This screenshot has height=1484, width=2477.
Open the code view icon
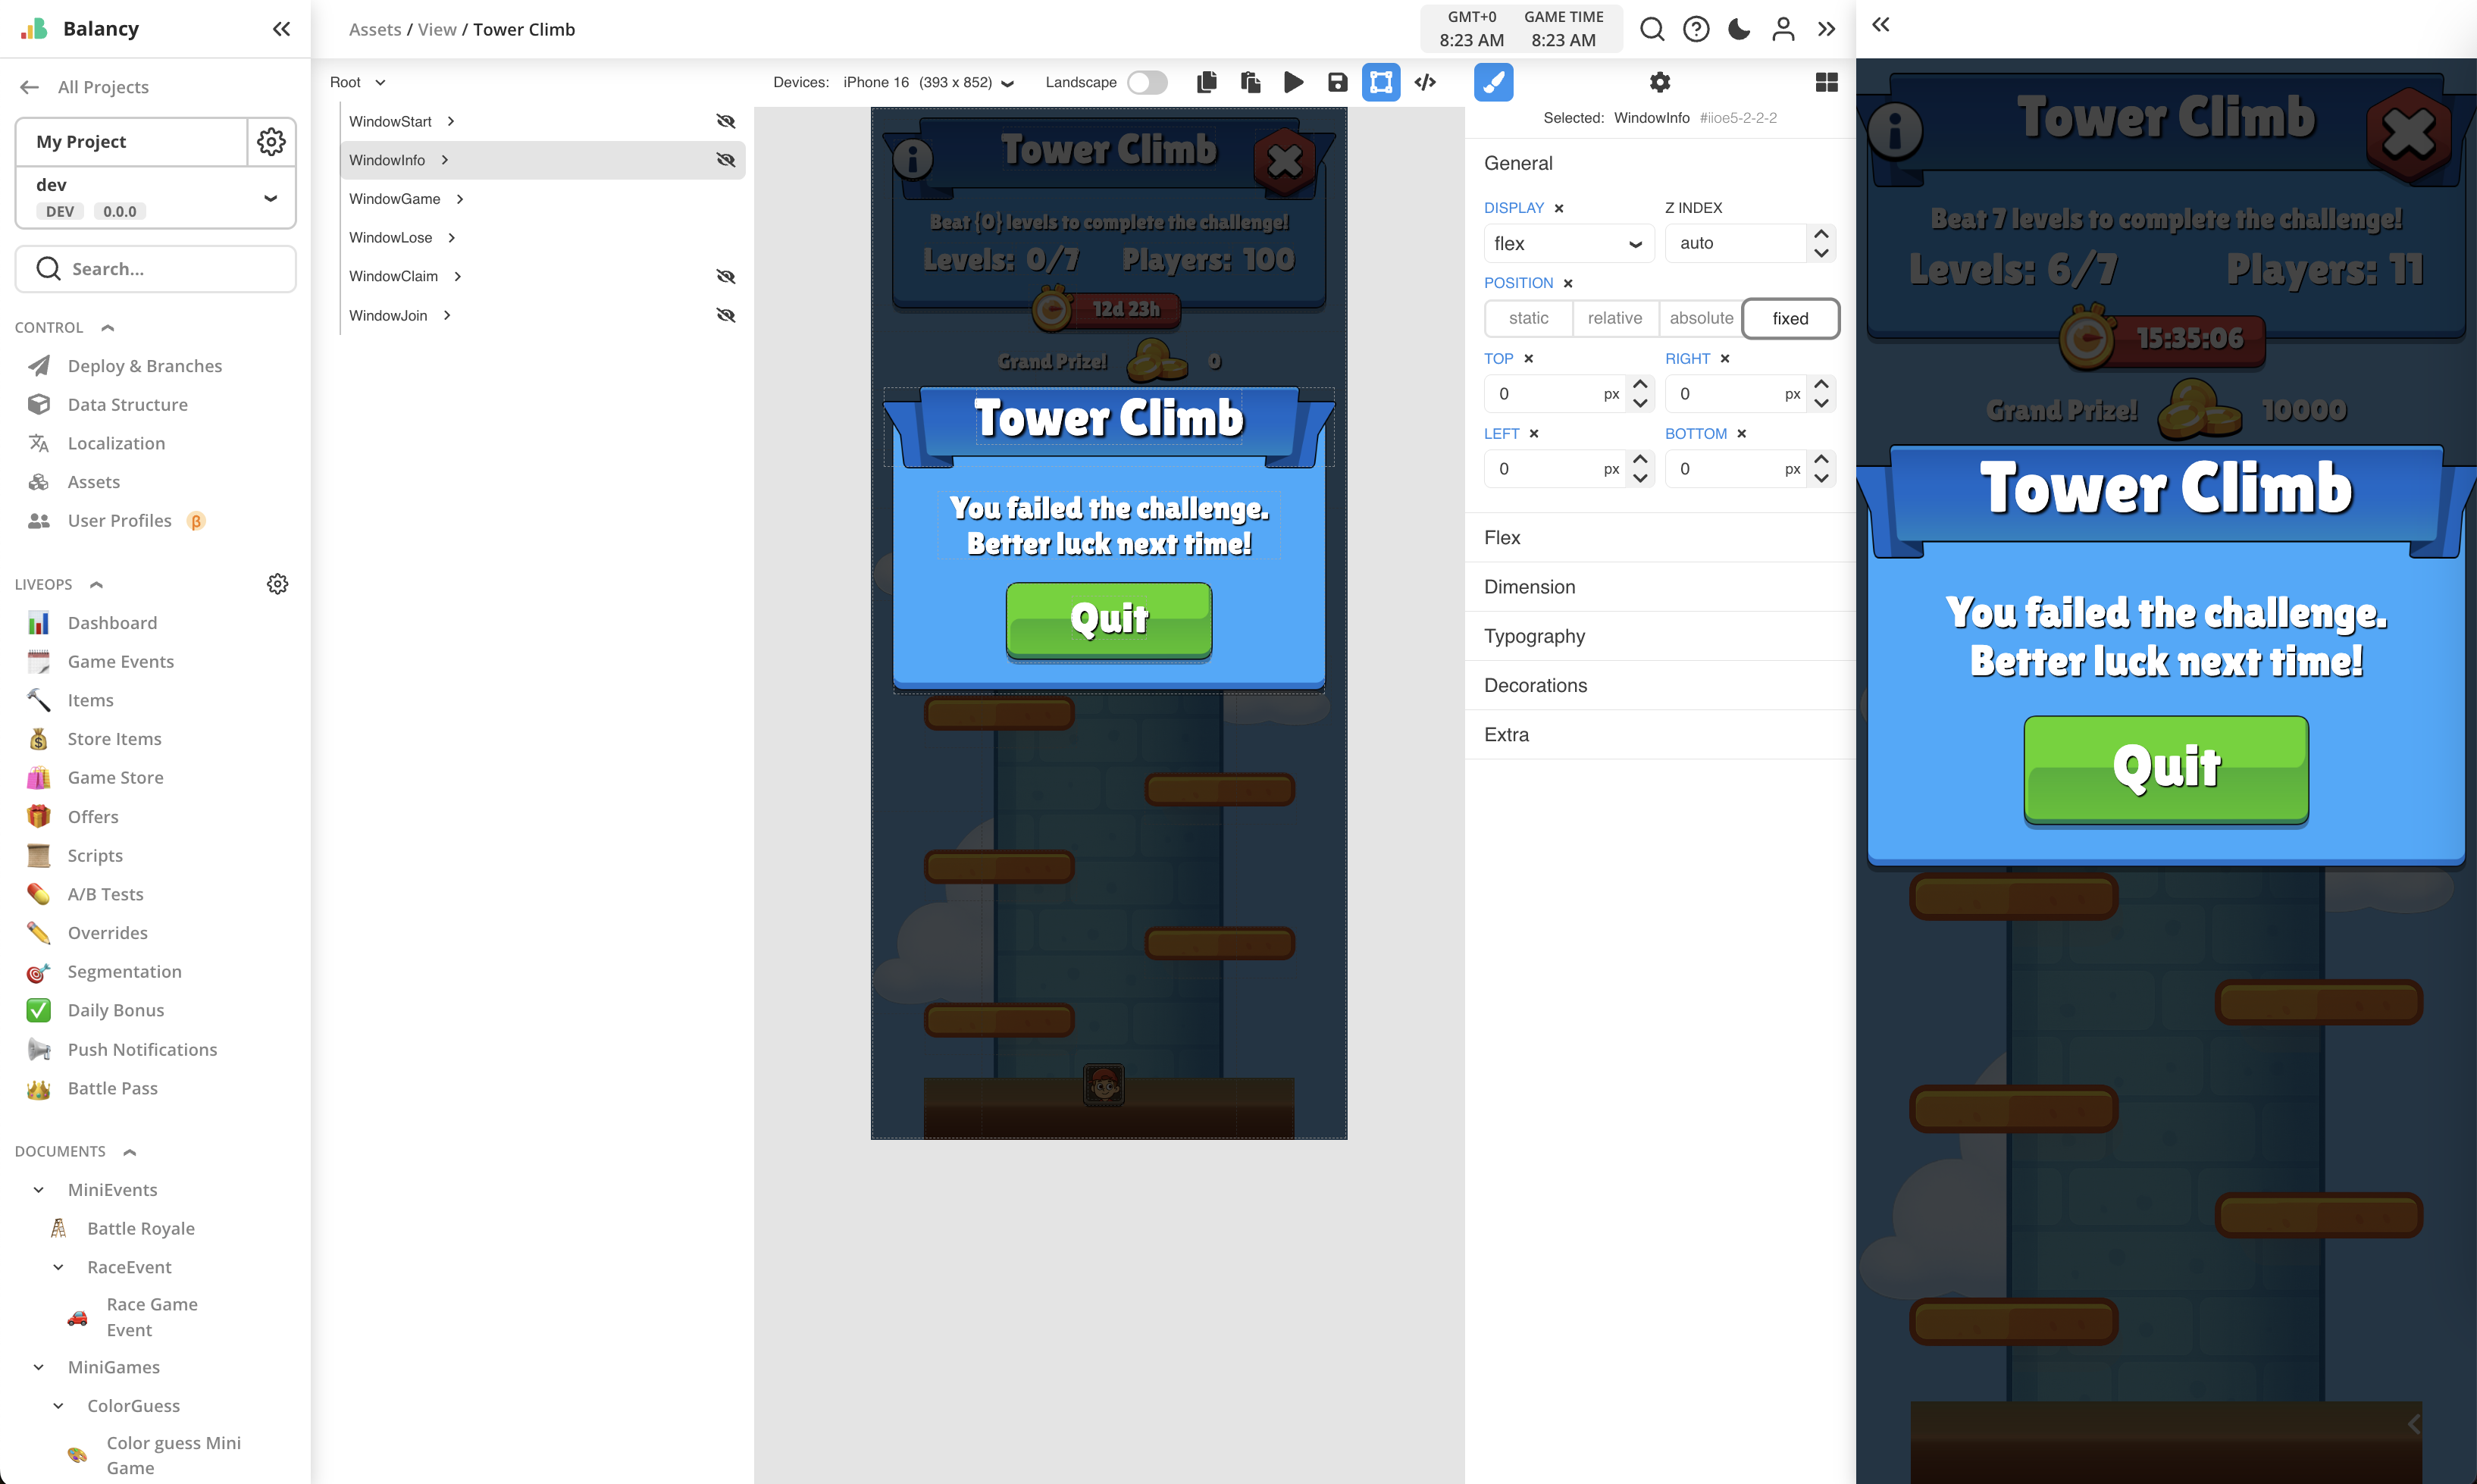[1425, 82]
